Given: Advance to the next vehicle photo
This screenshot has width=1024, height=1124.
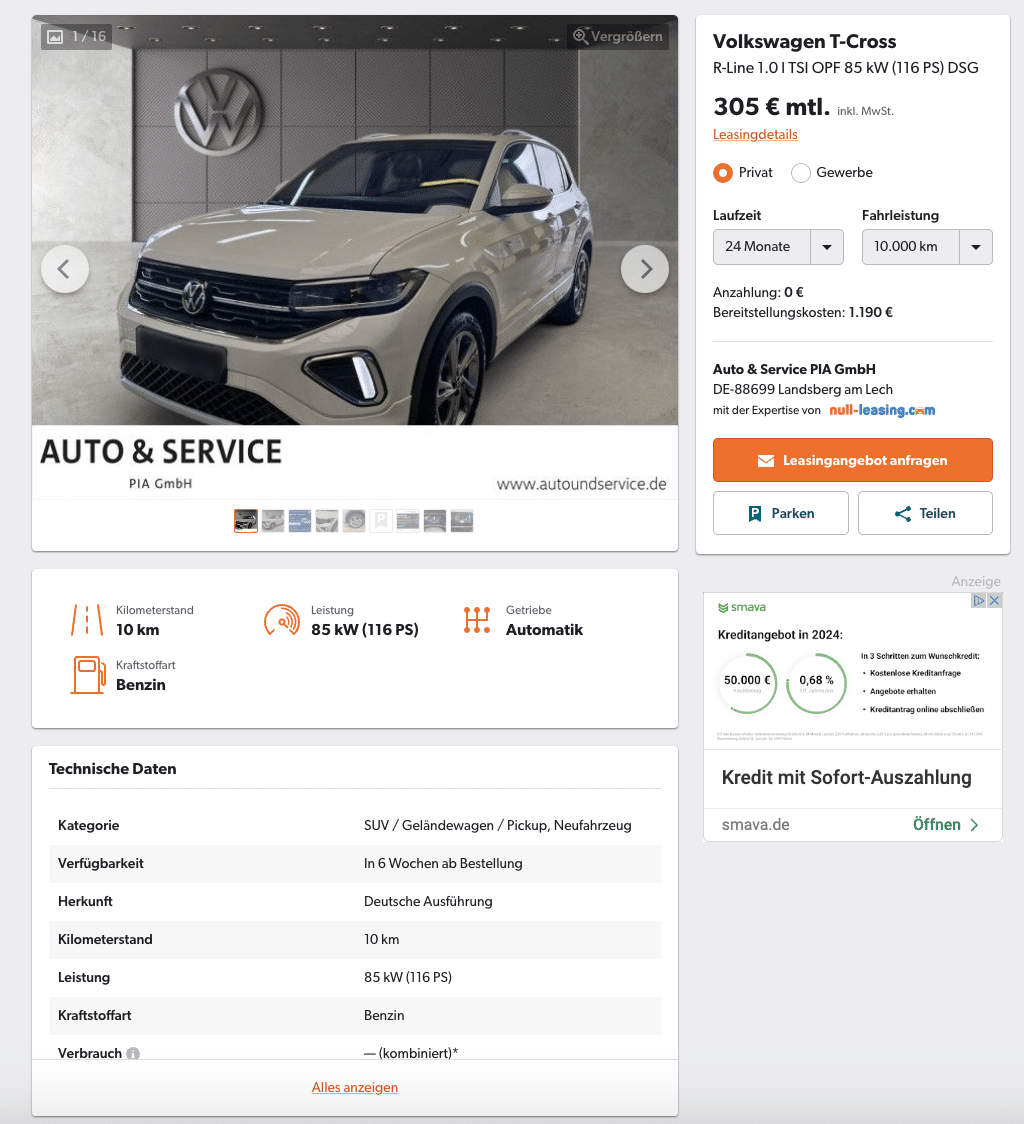Looking at the screenshot, I should click(x=645, y=270).
